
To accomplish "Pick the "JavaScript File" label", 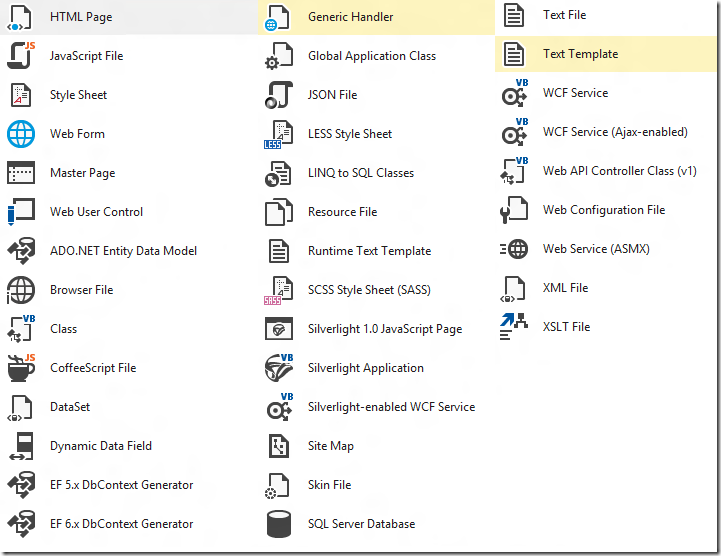I will pyautogui.click(x=86, y=56).
